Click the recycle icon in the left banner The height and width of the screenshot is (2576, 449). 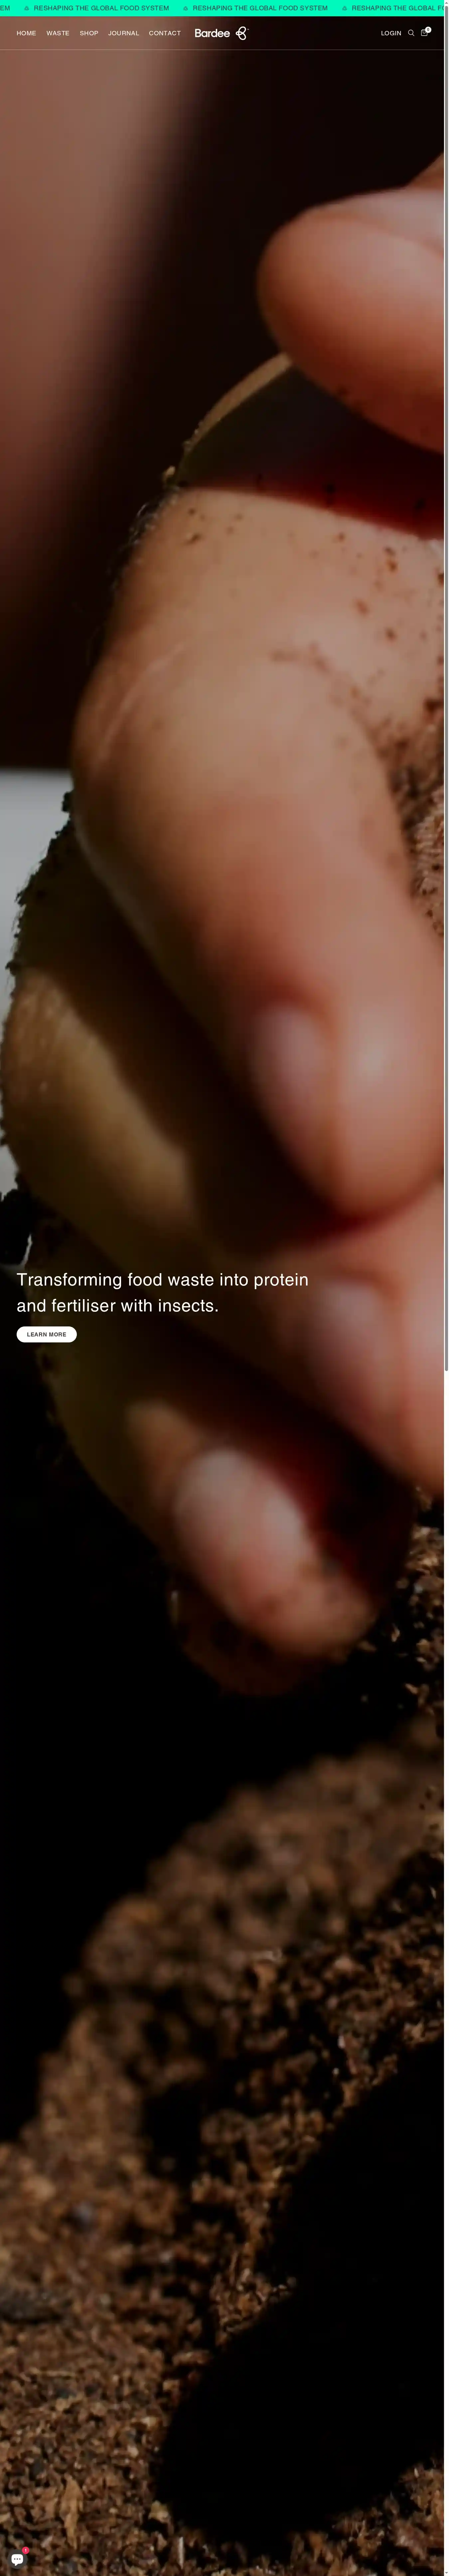[26, 8]
